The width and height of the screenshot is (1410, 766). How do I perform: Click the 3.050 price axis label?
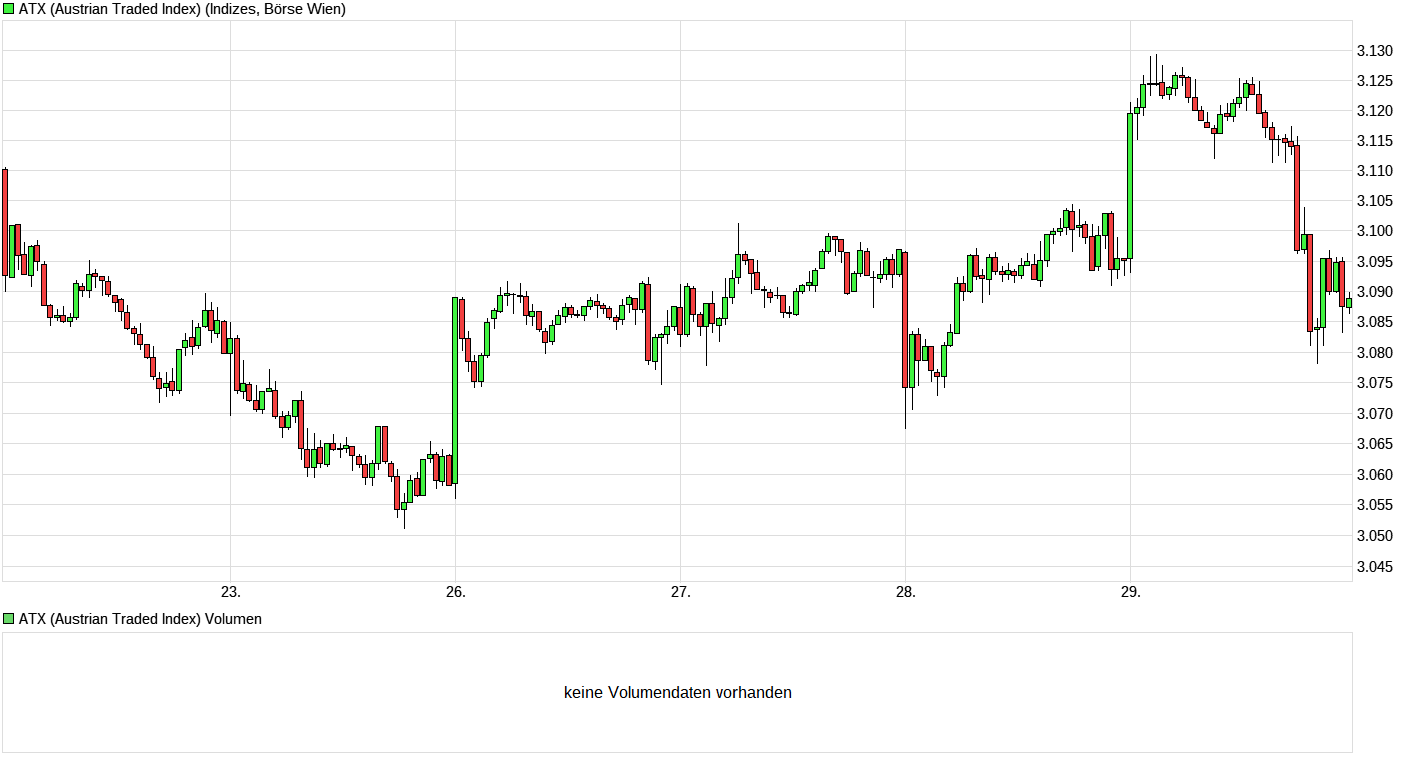(1375, 536)
